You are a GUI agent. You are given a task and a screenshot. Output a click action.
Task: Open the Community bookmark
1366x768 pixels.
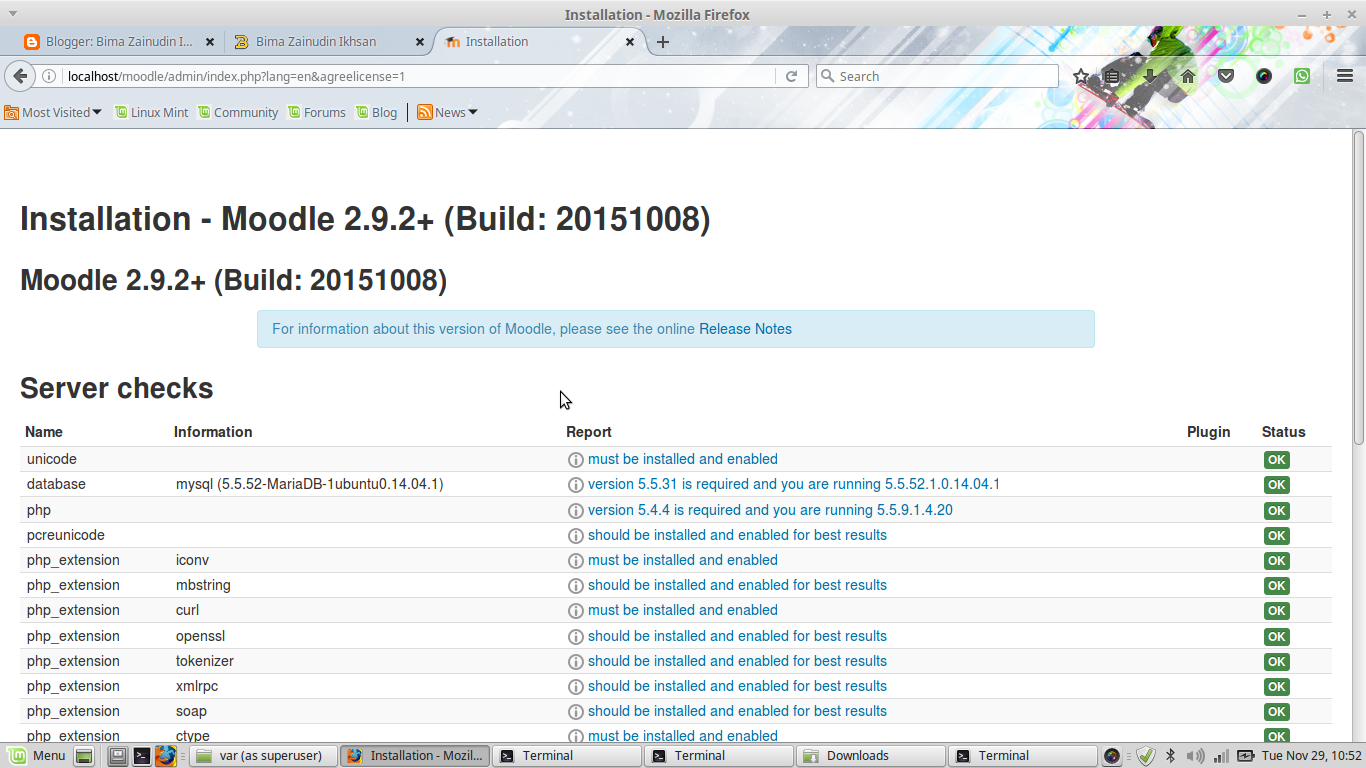[x=238, y=112]
